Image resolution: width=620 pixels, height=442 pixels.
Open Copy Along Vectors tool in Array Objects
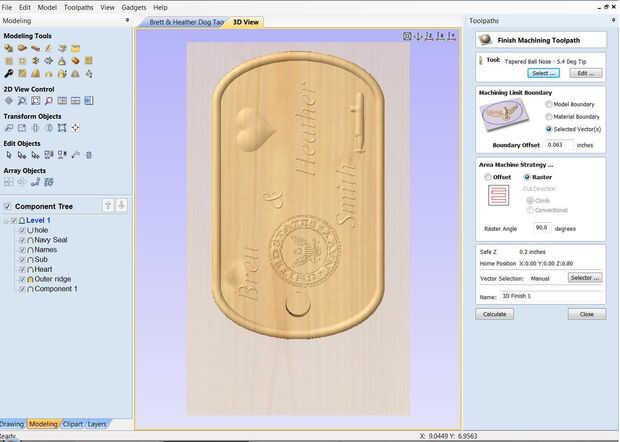(x=35, y=182)
